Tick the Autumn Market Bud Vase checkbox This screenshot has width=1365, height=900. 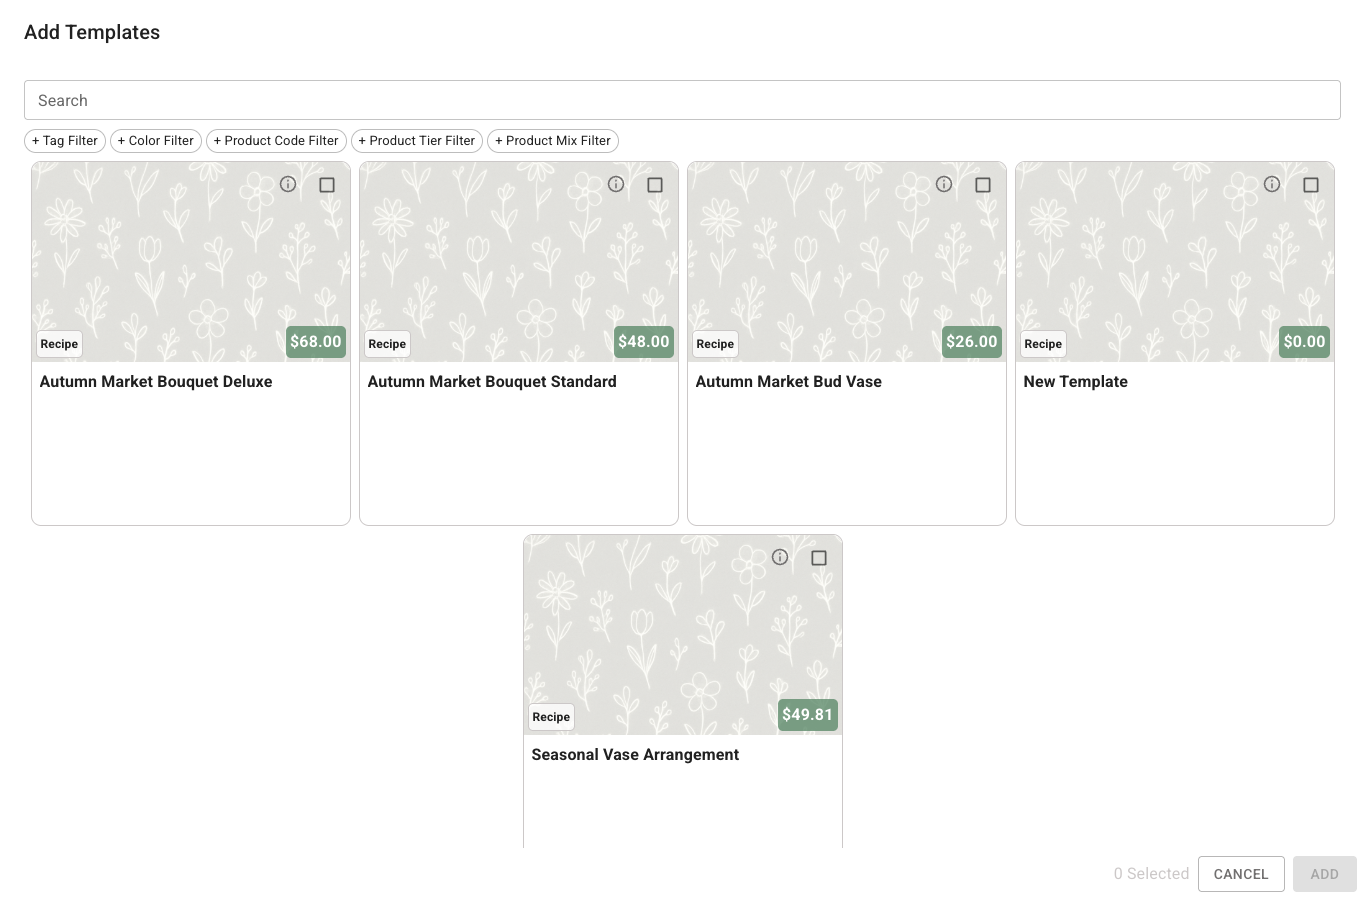tap(983, 185)
